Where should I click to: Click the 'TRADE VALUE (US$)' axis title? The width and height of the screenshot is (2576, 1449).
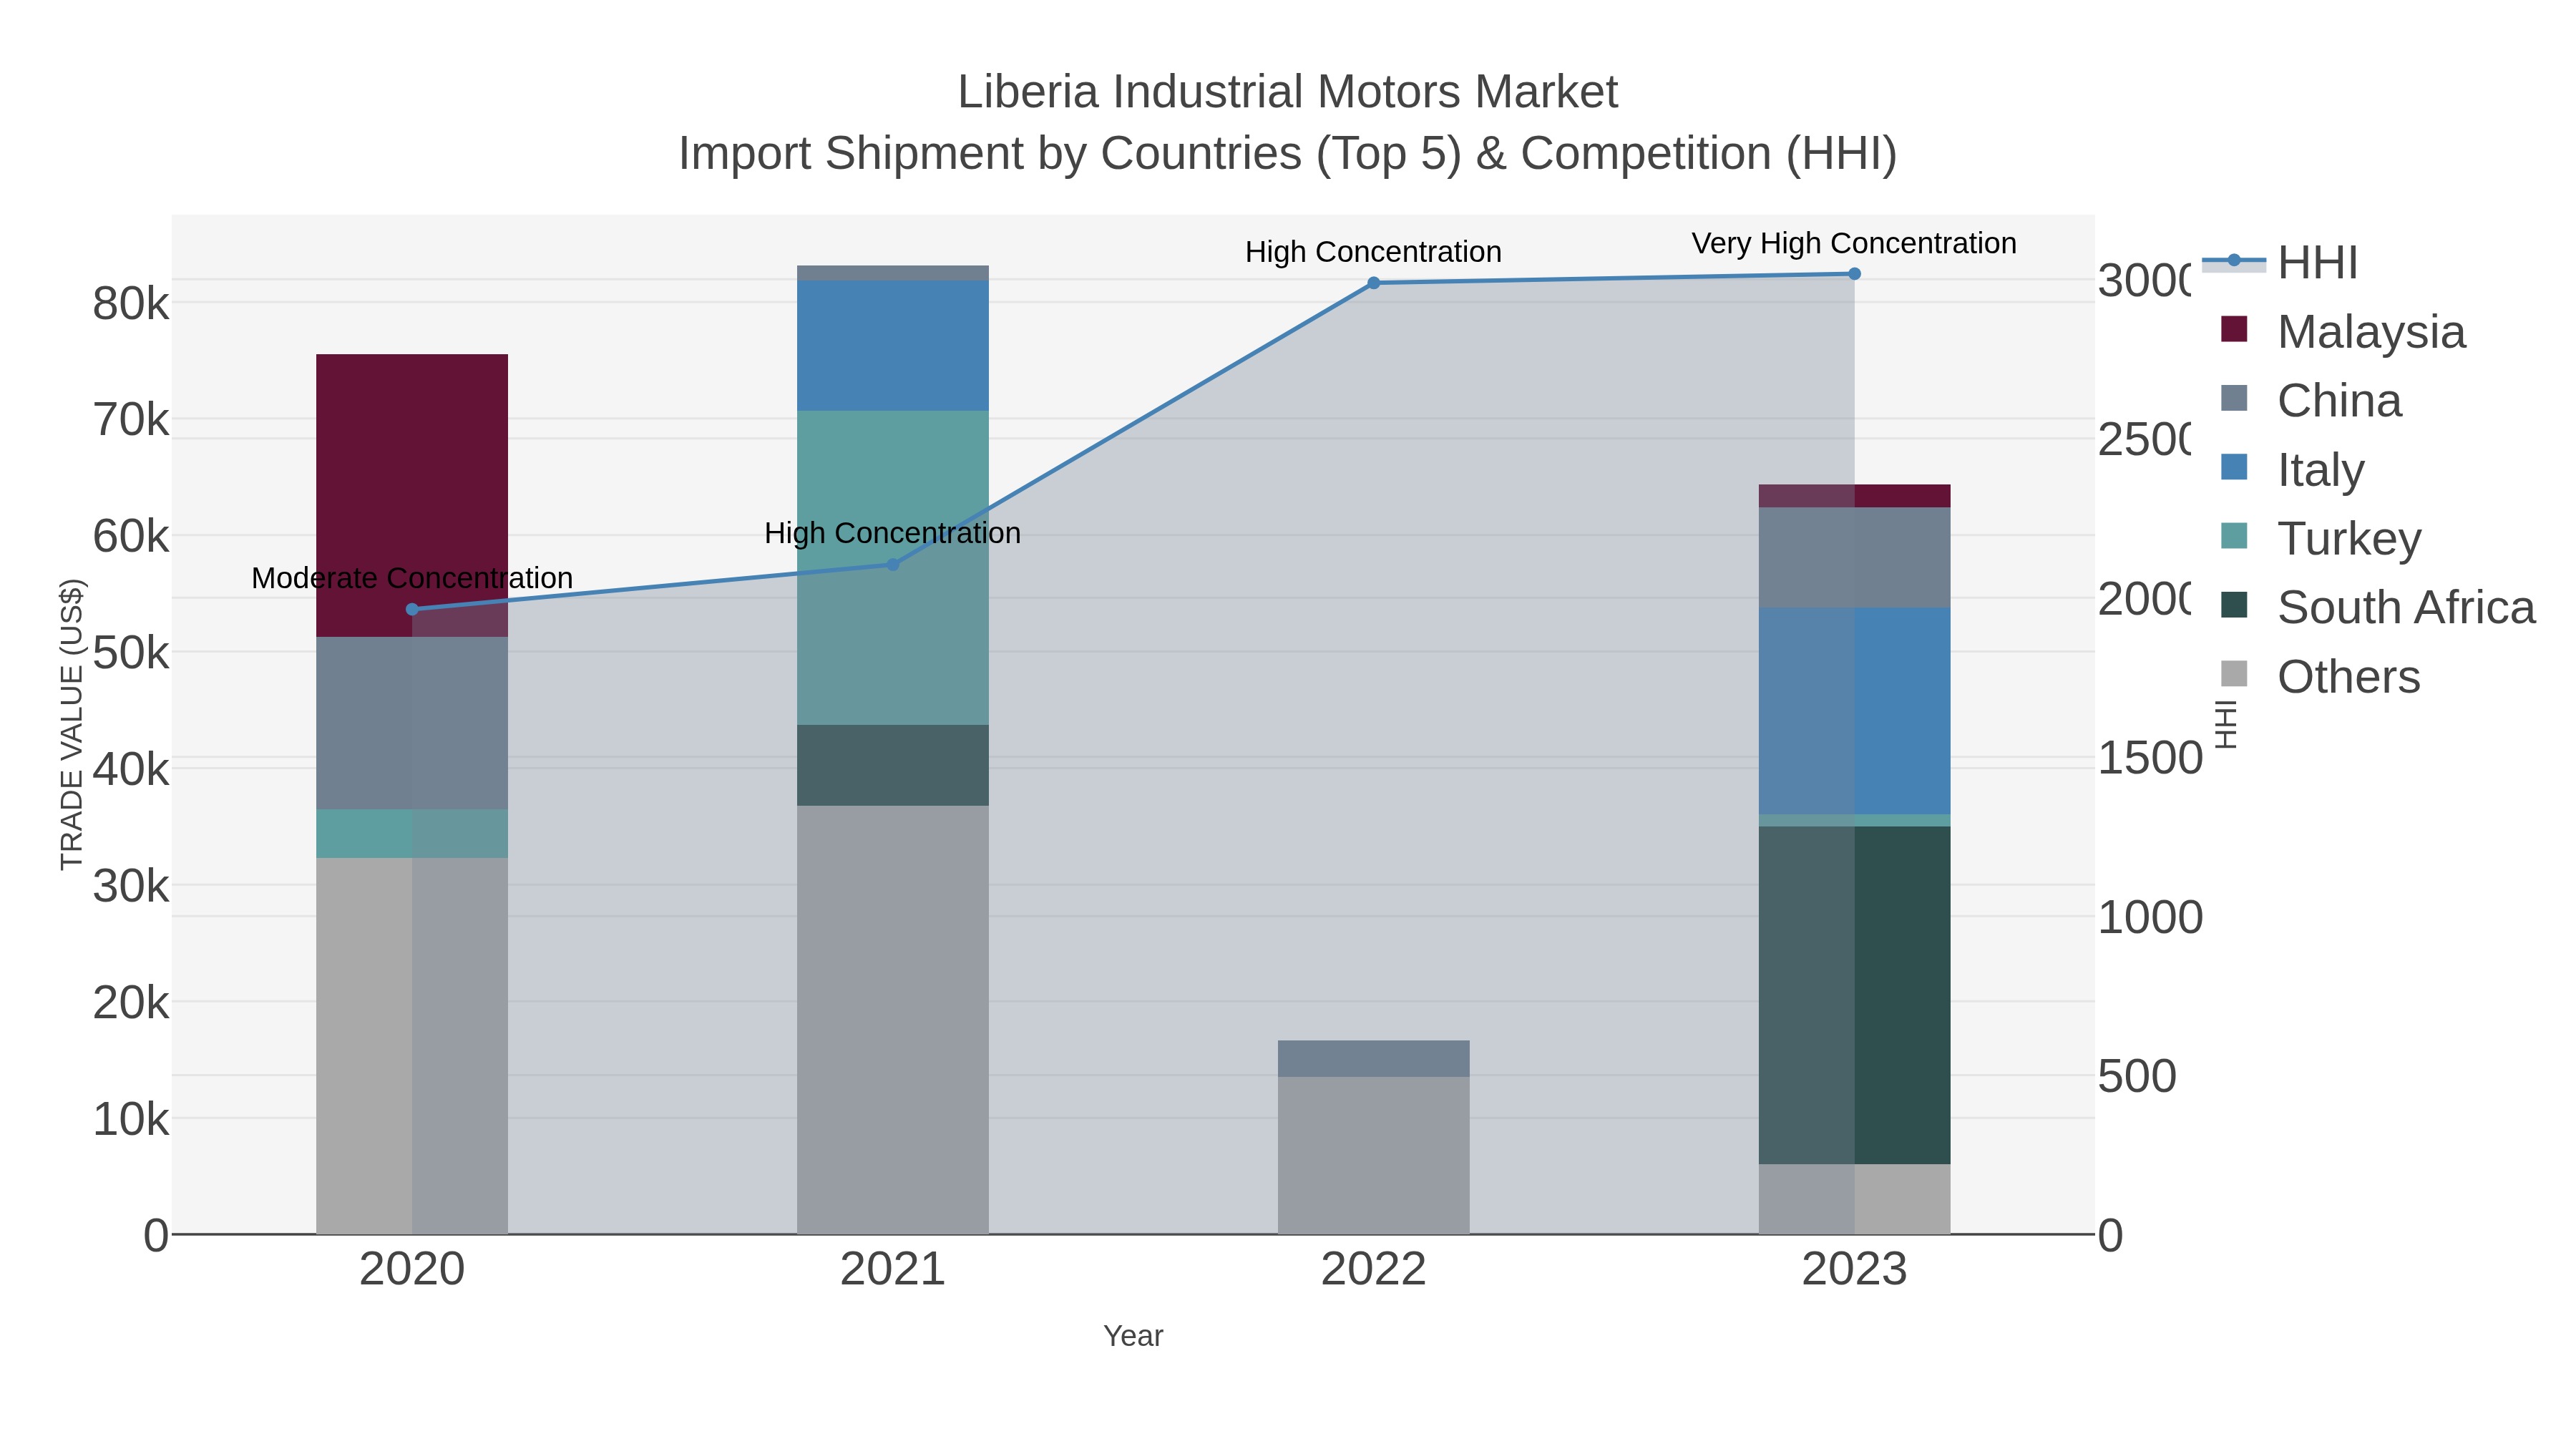[x=72, y=724]
